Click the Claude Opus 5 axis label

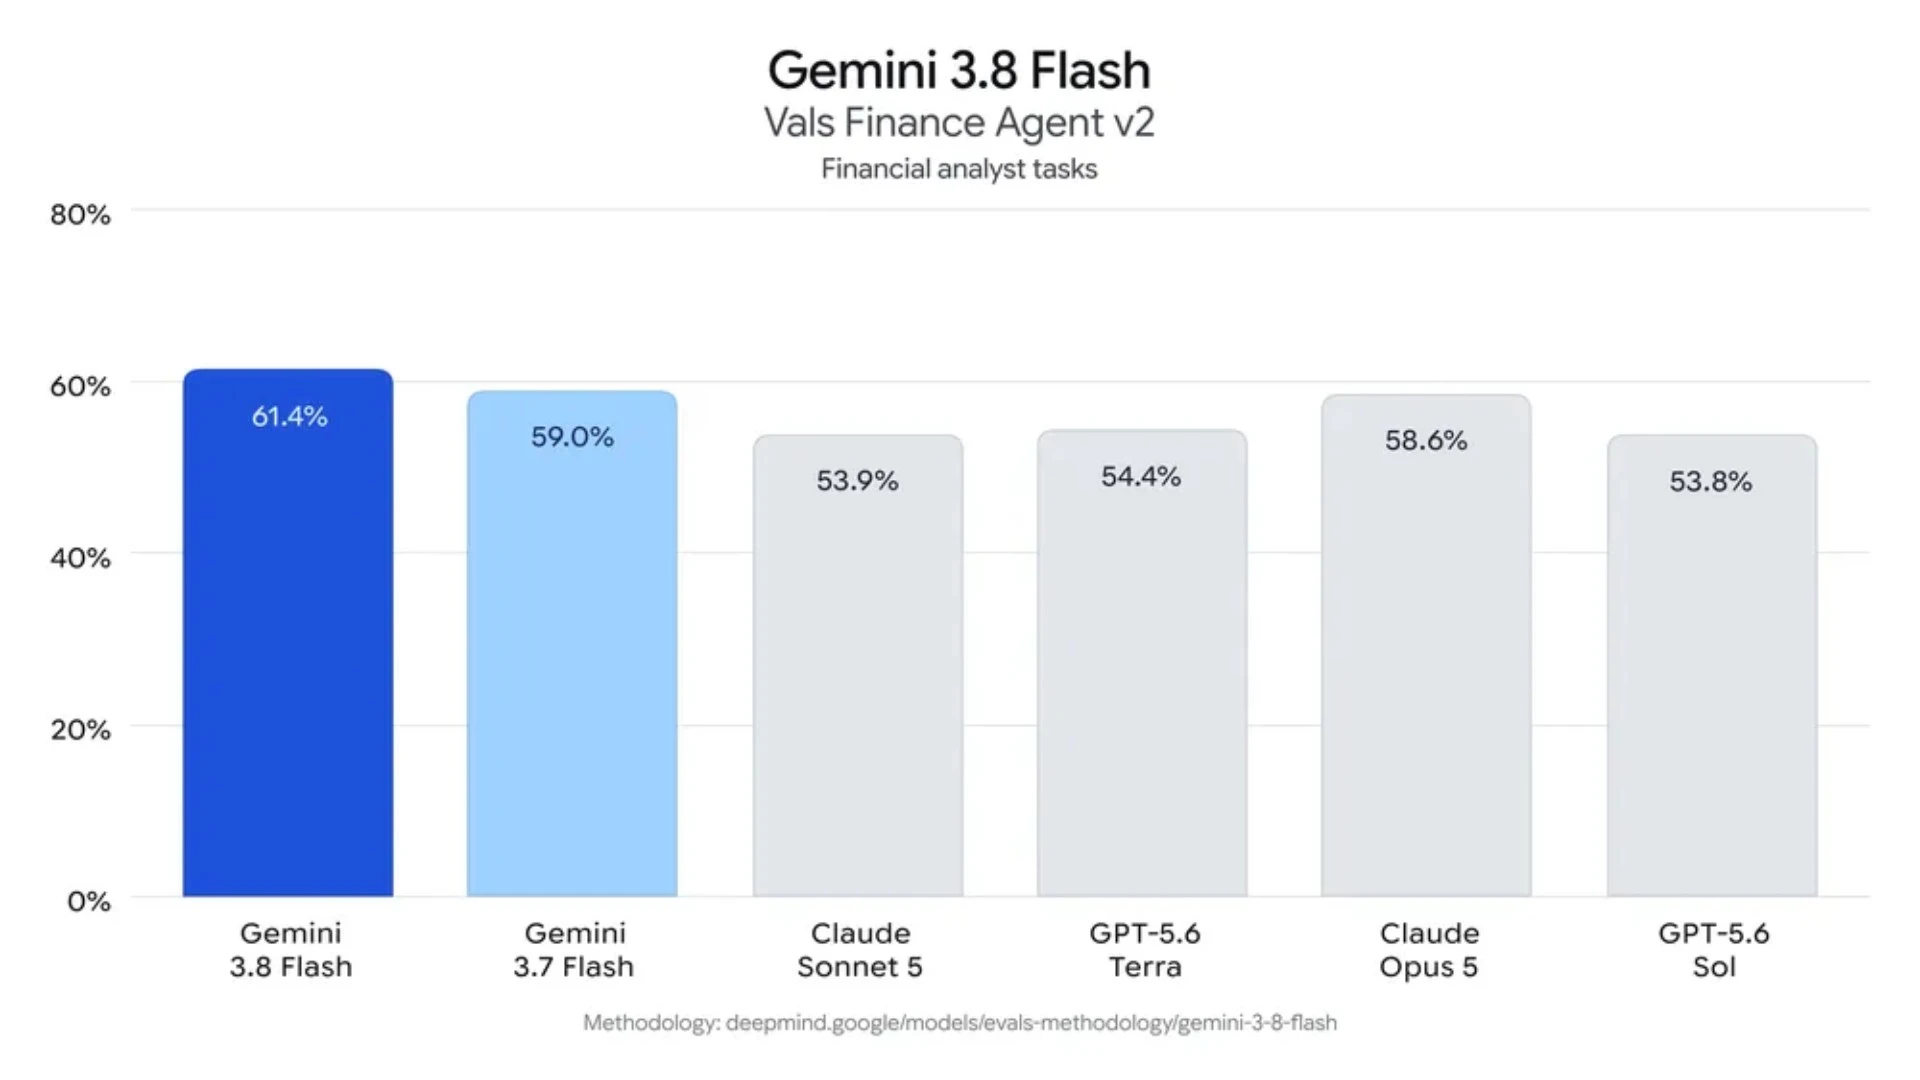click(x=1429, y=950)
